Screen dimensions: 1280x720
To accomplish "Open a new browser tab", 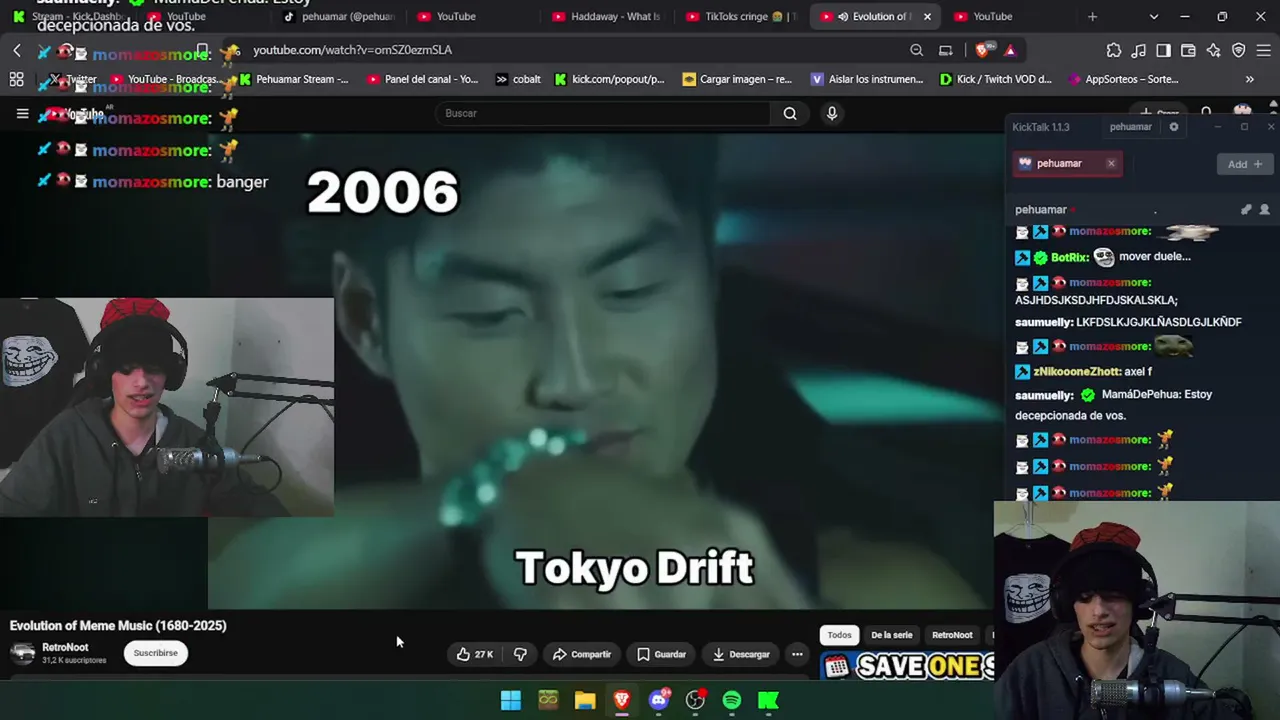I will pos(1092,17).
